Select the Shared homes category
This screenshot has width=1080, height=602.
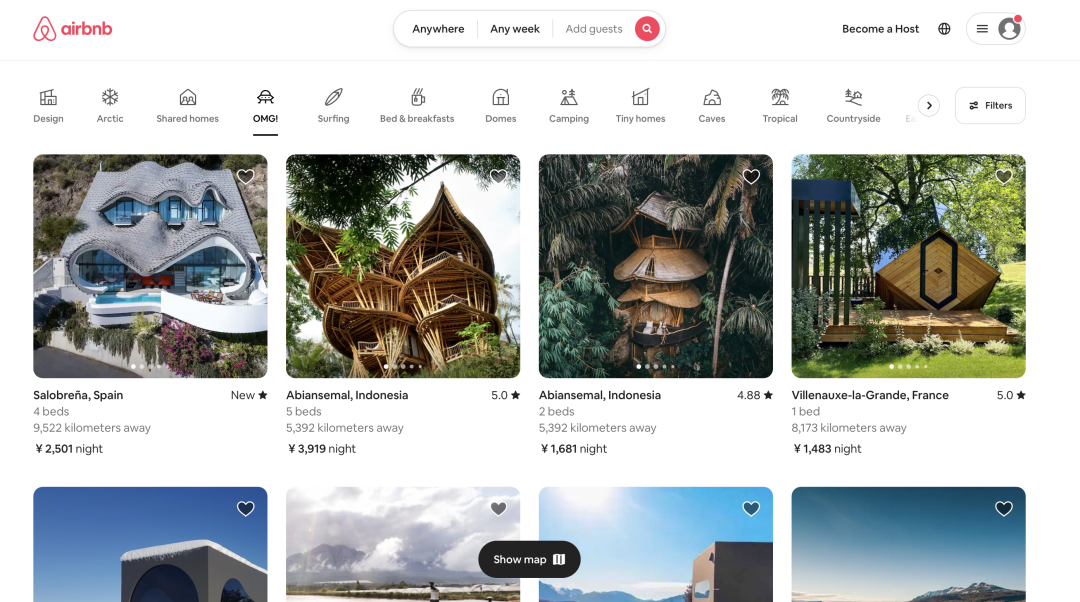[x=187, y=106]
